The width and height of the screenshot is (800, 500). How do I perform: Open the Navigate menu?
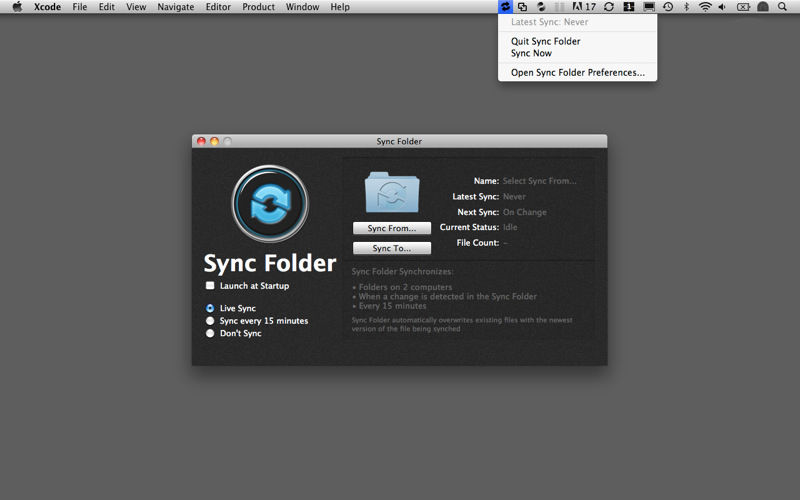click(x=176, y=7)
